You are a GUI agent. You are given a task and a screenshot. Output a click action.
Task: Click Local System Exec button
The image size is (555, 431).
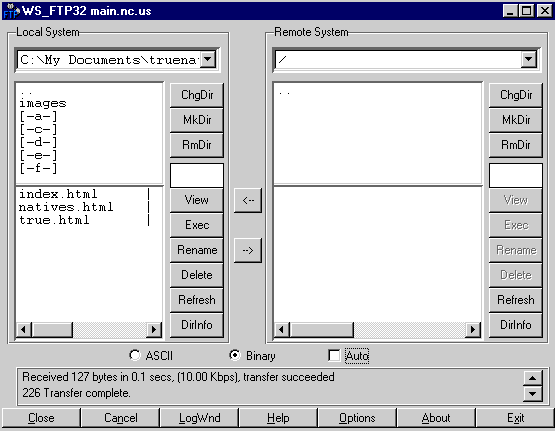click(x=197, y=225)
